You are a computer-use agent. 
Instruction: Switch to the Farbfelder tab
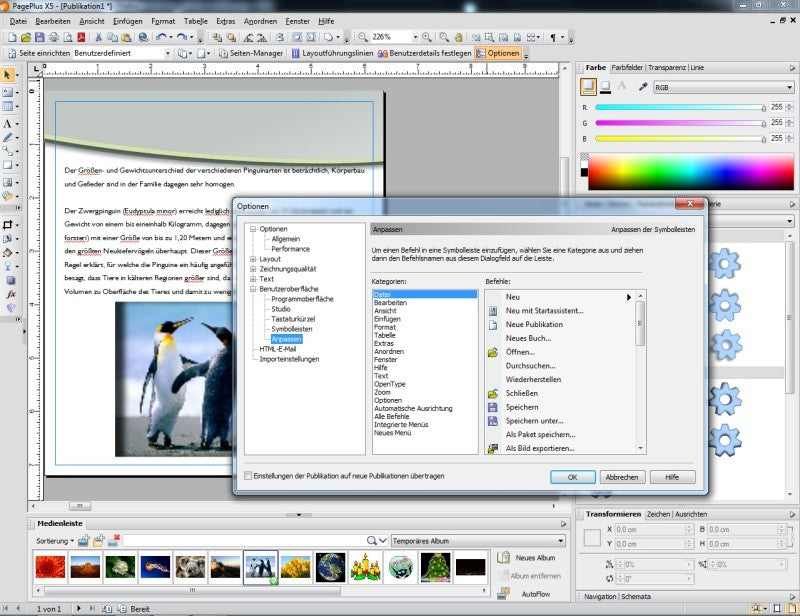point(627,67)
